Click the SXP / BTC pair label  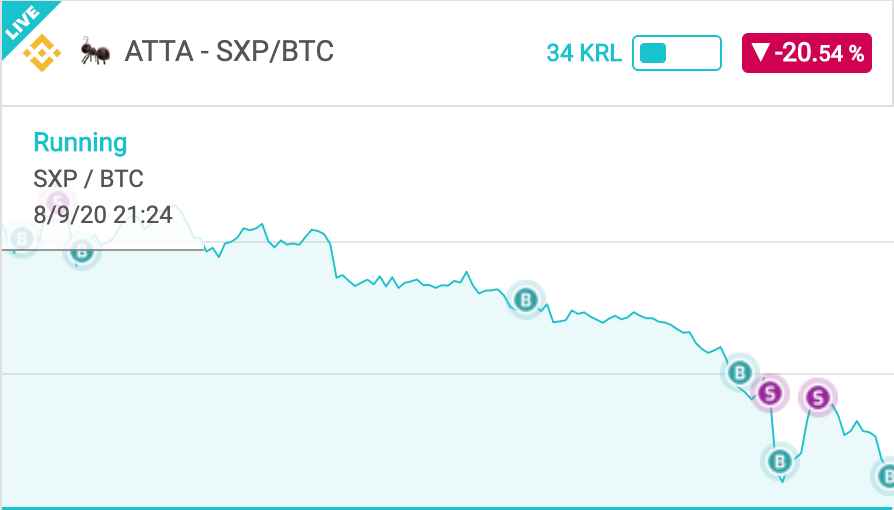pyautogui.click(x=88, y=179)
